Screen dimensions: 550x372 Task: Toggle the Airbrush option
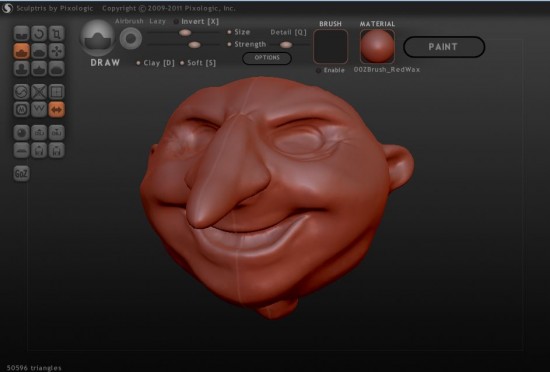point(129,21)
